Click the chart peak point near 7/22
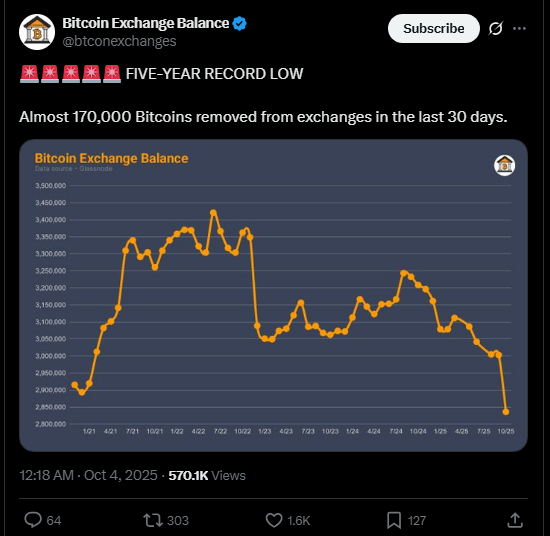 click(213, 213)
